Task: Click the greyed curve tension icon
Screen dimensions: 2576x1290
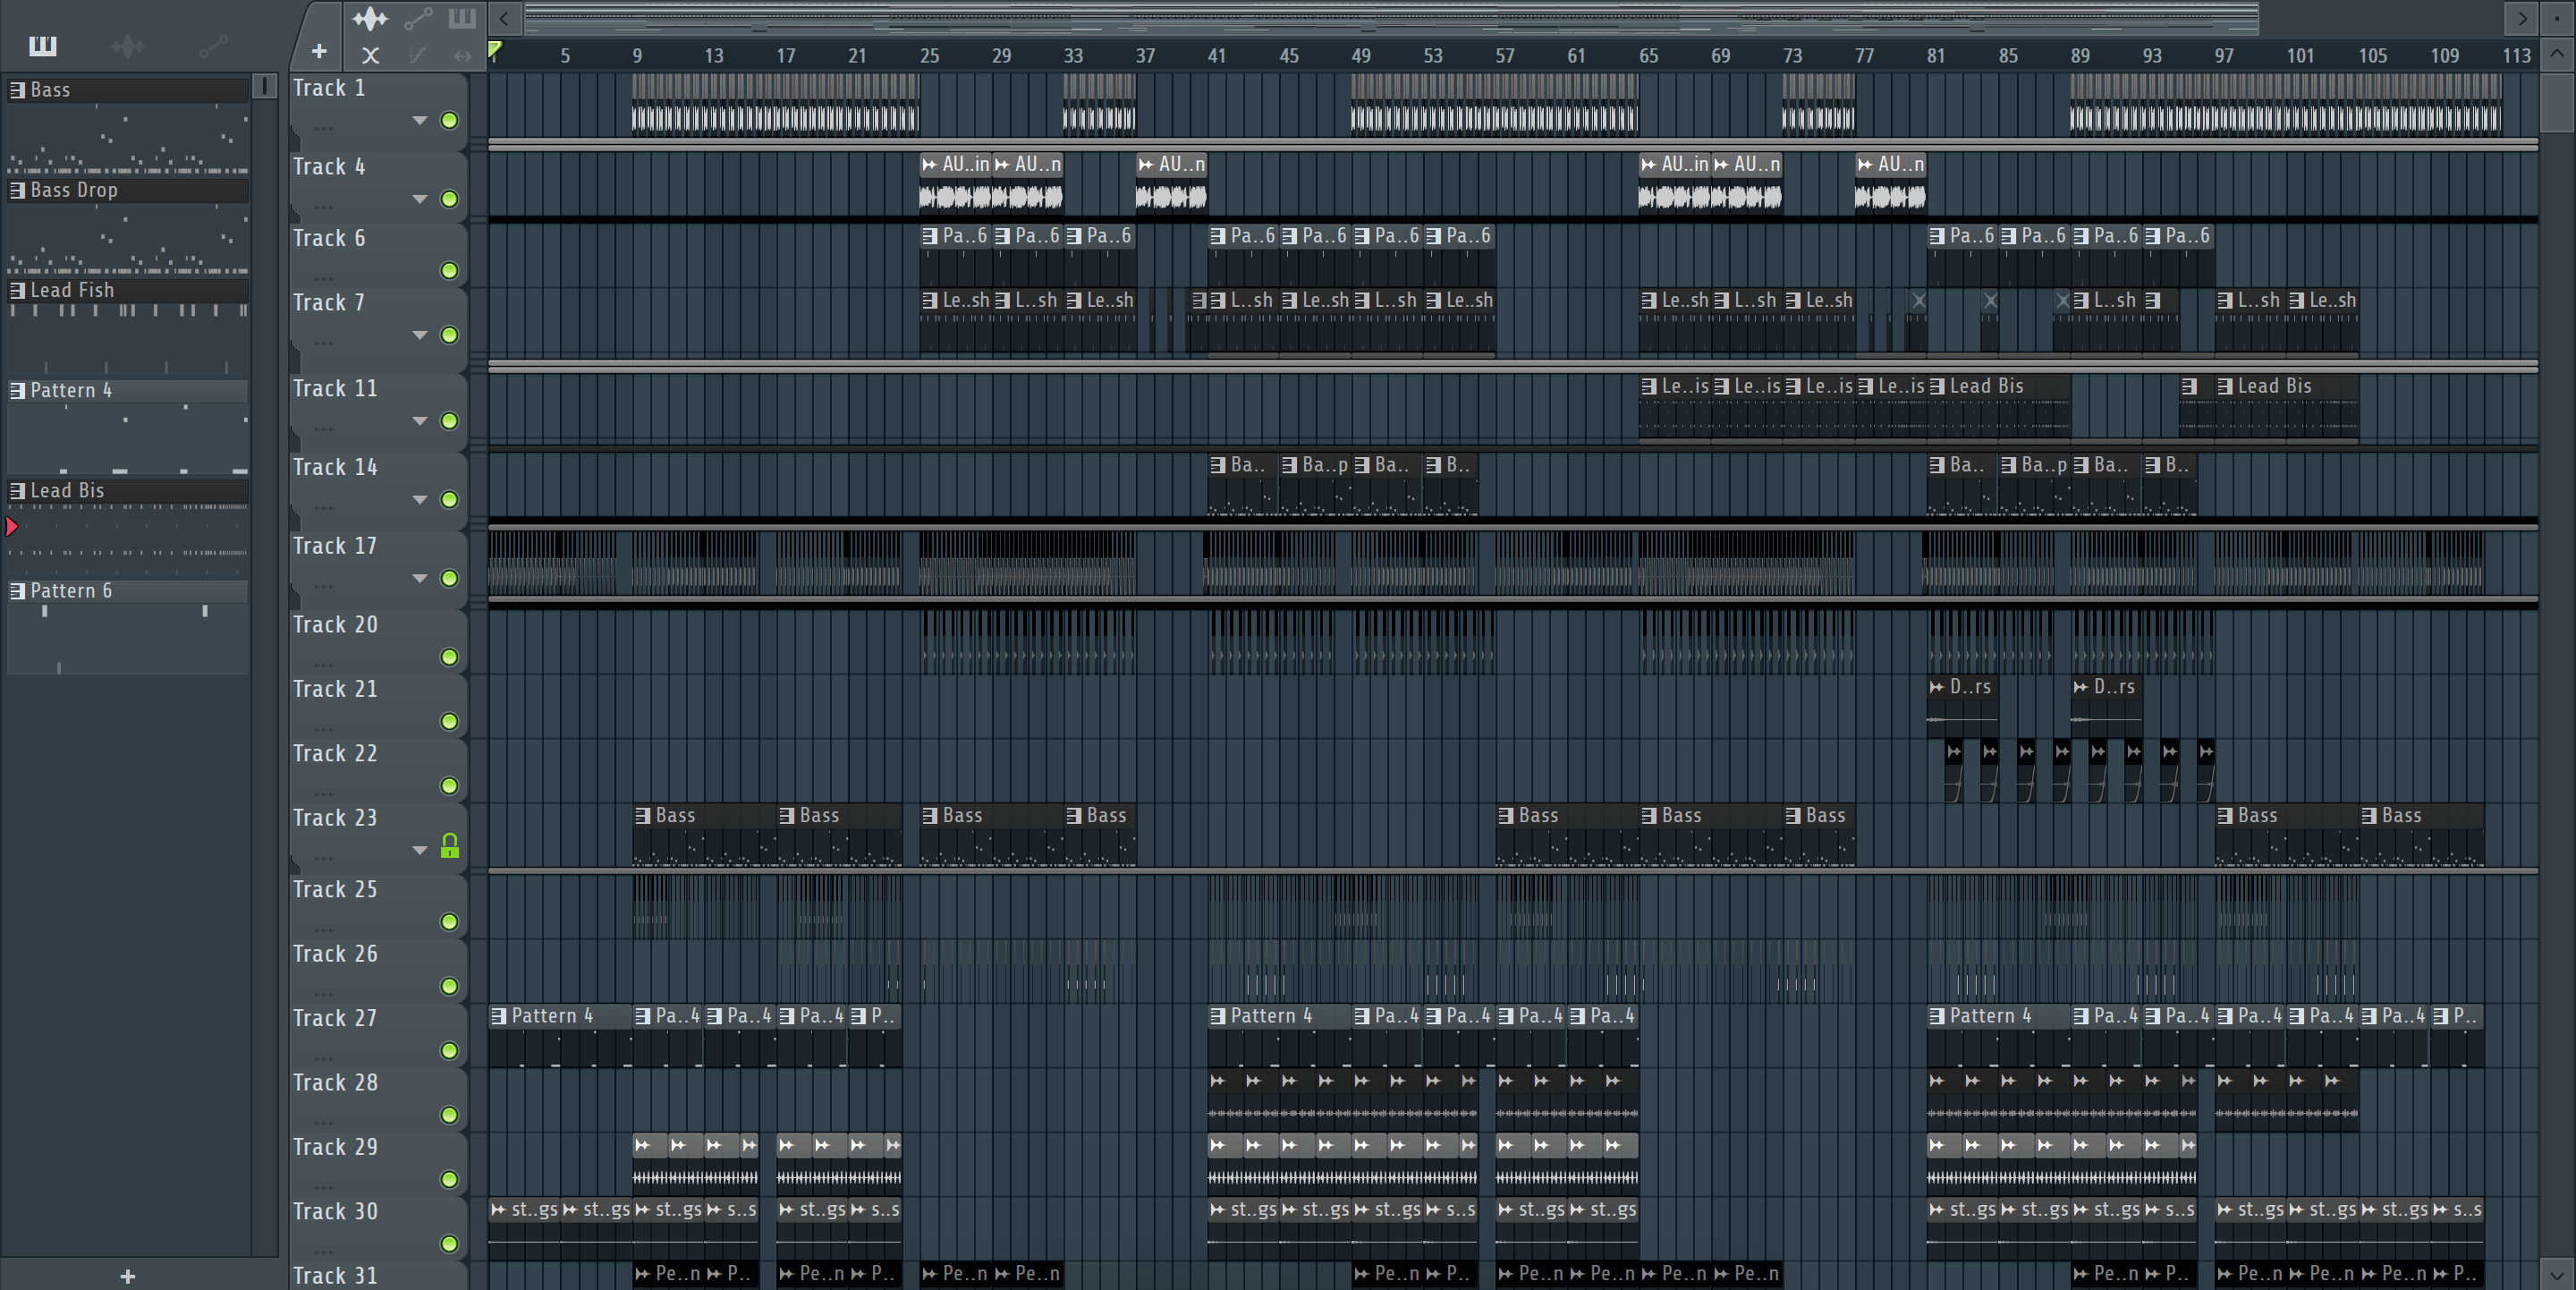Action: 417,56
